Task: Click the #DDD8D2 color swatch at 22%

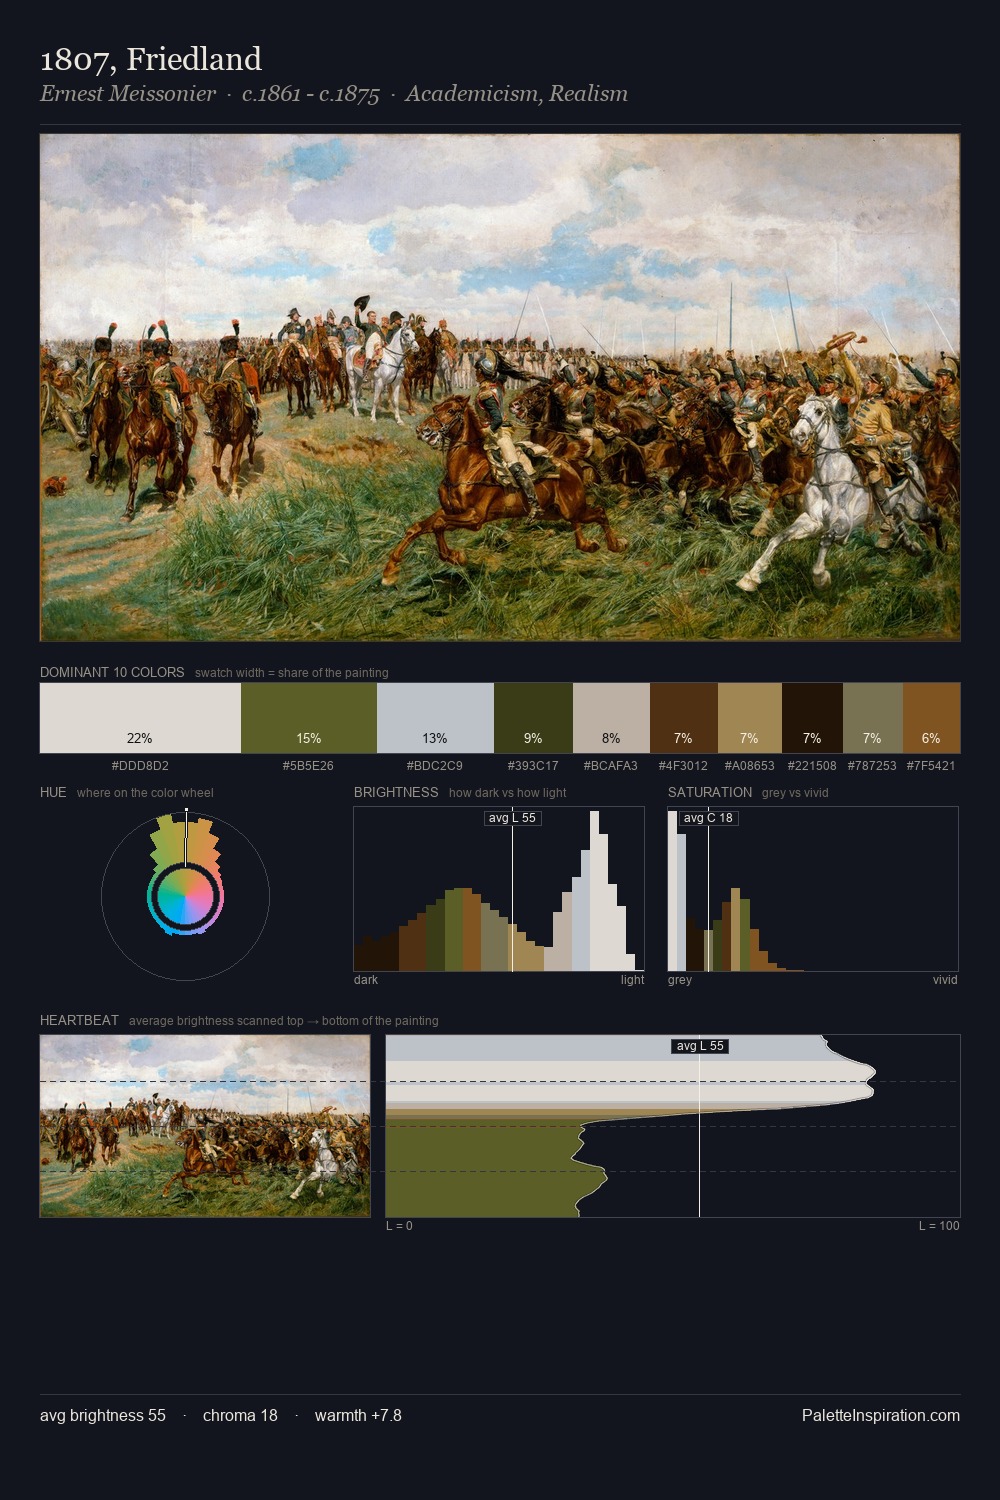Action: pyautogui.click(x=140, y=718)
